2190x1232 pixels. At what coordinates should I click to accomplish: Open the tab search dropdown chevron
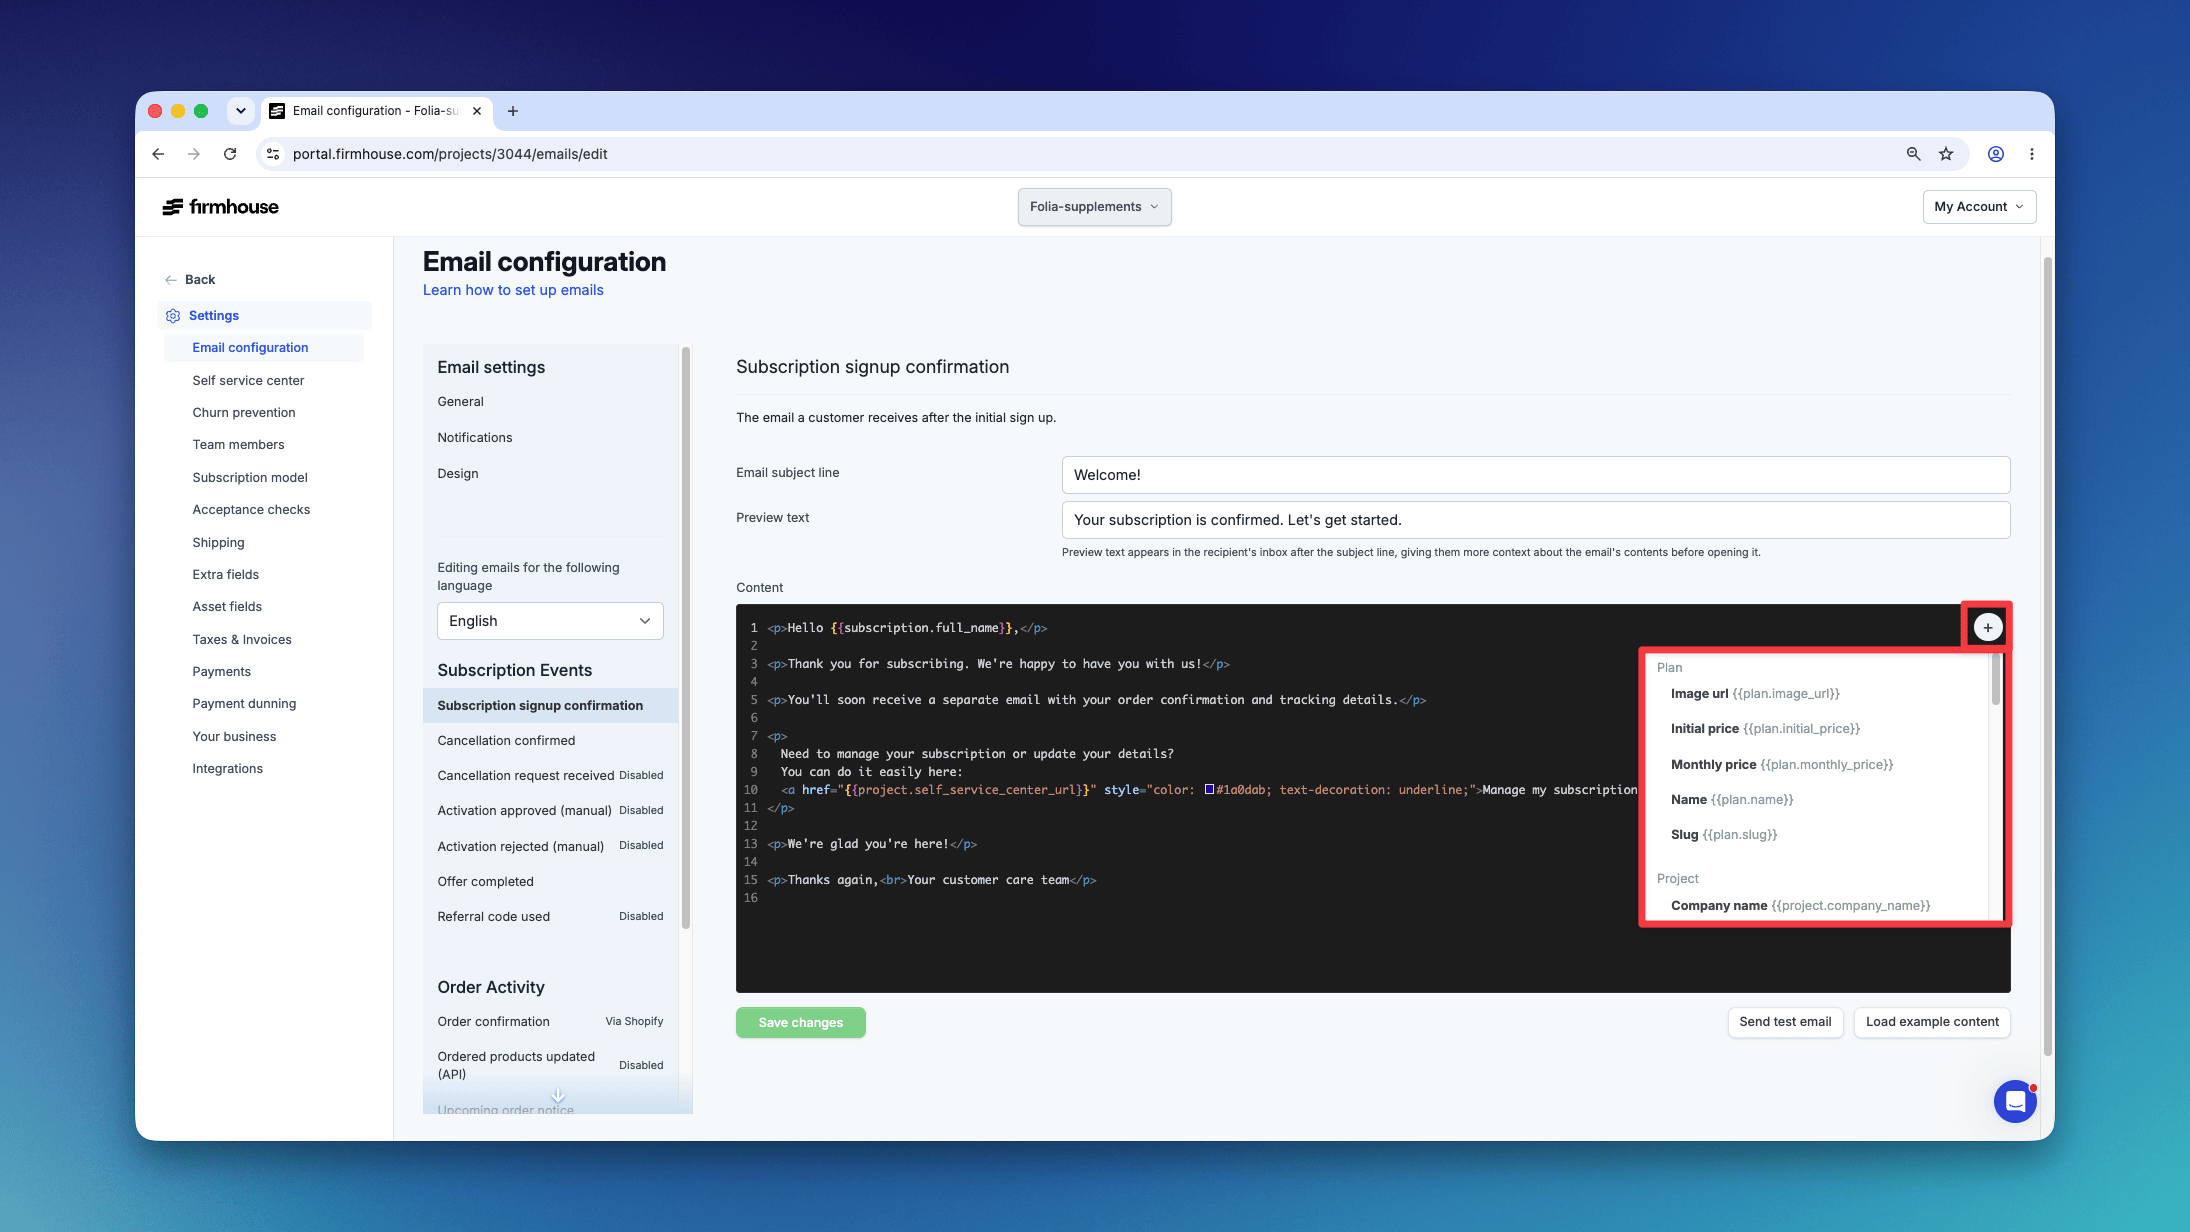pyautogui.click(x=240, y=111)
